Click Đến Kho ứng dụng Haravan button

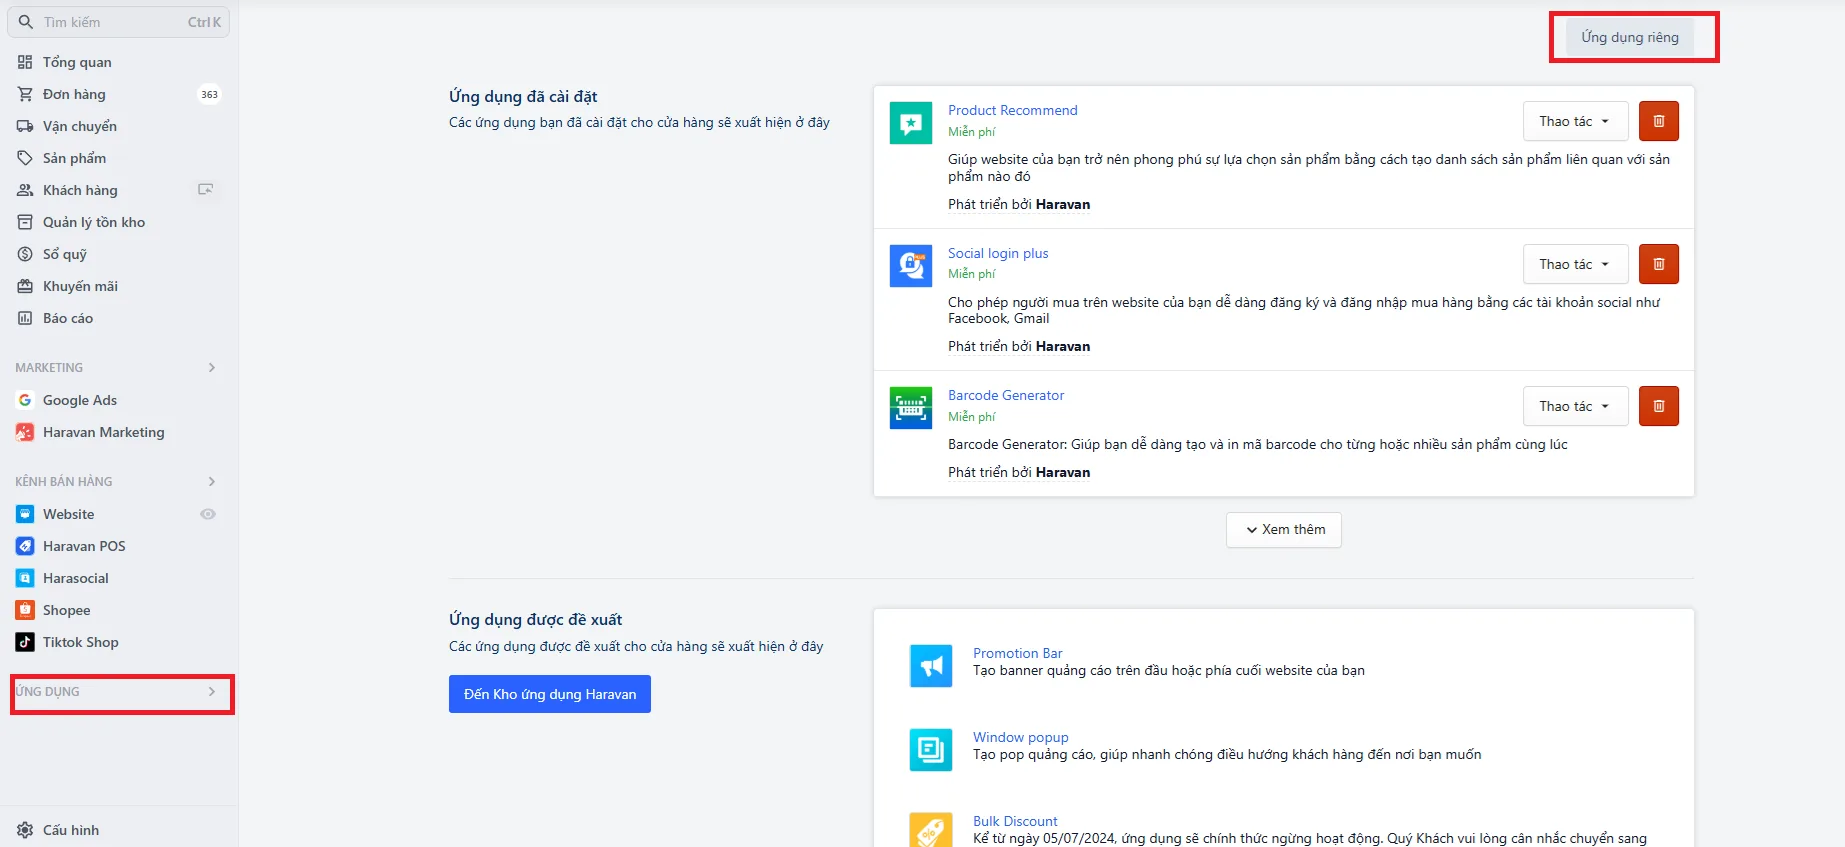[x=550, y=694]
